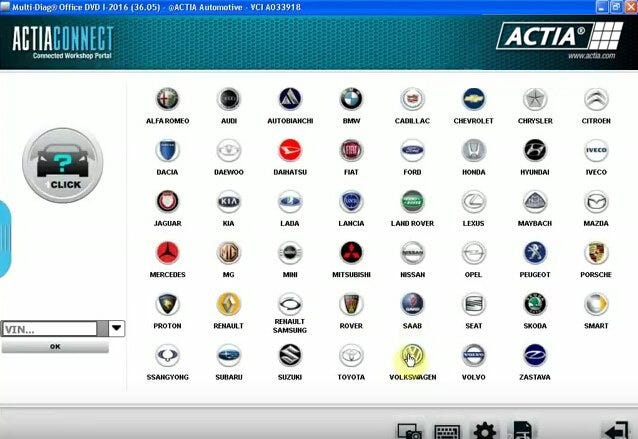
Task: Choose the Mazda brand logo
Action: pyautogui.click(x=596, y=201)
